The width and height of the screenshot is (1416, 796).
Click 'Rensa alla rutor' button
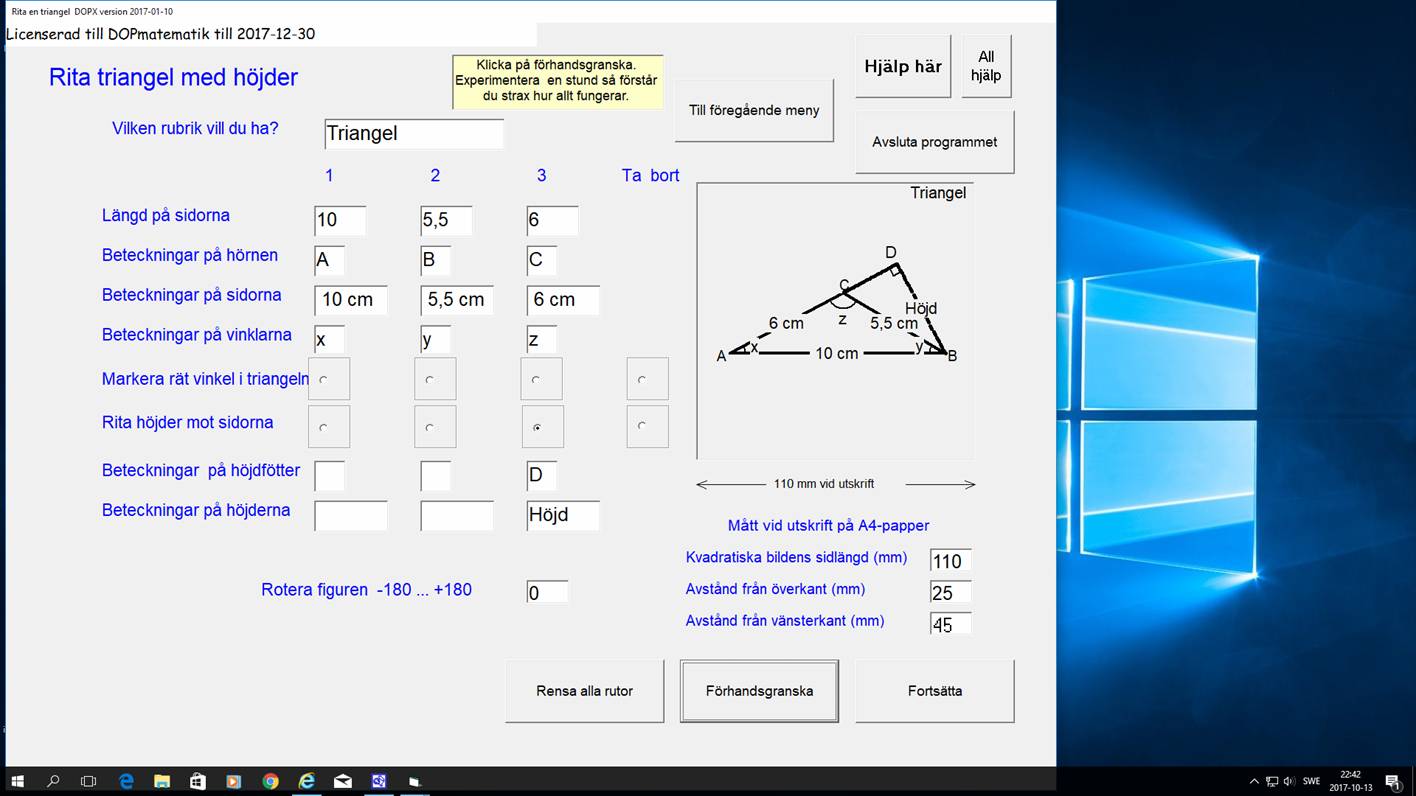(584, 691)
